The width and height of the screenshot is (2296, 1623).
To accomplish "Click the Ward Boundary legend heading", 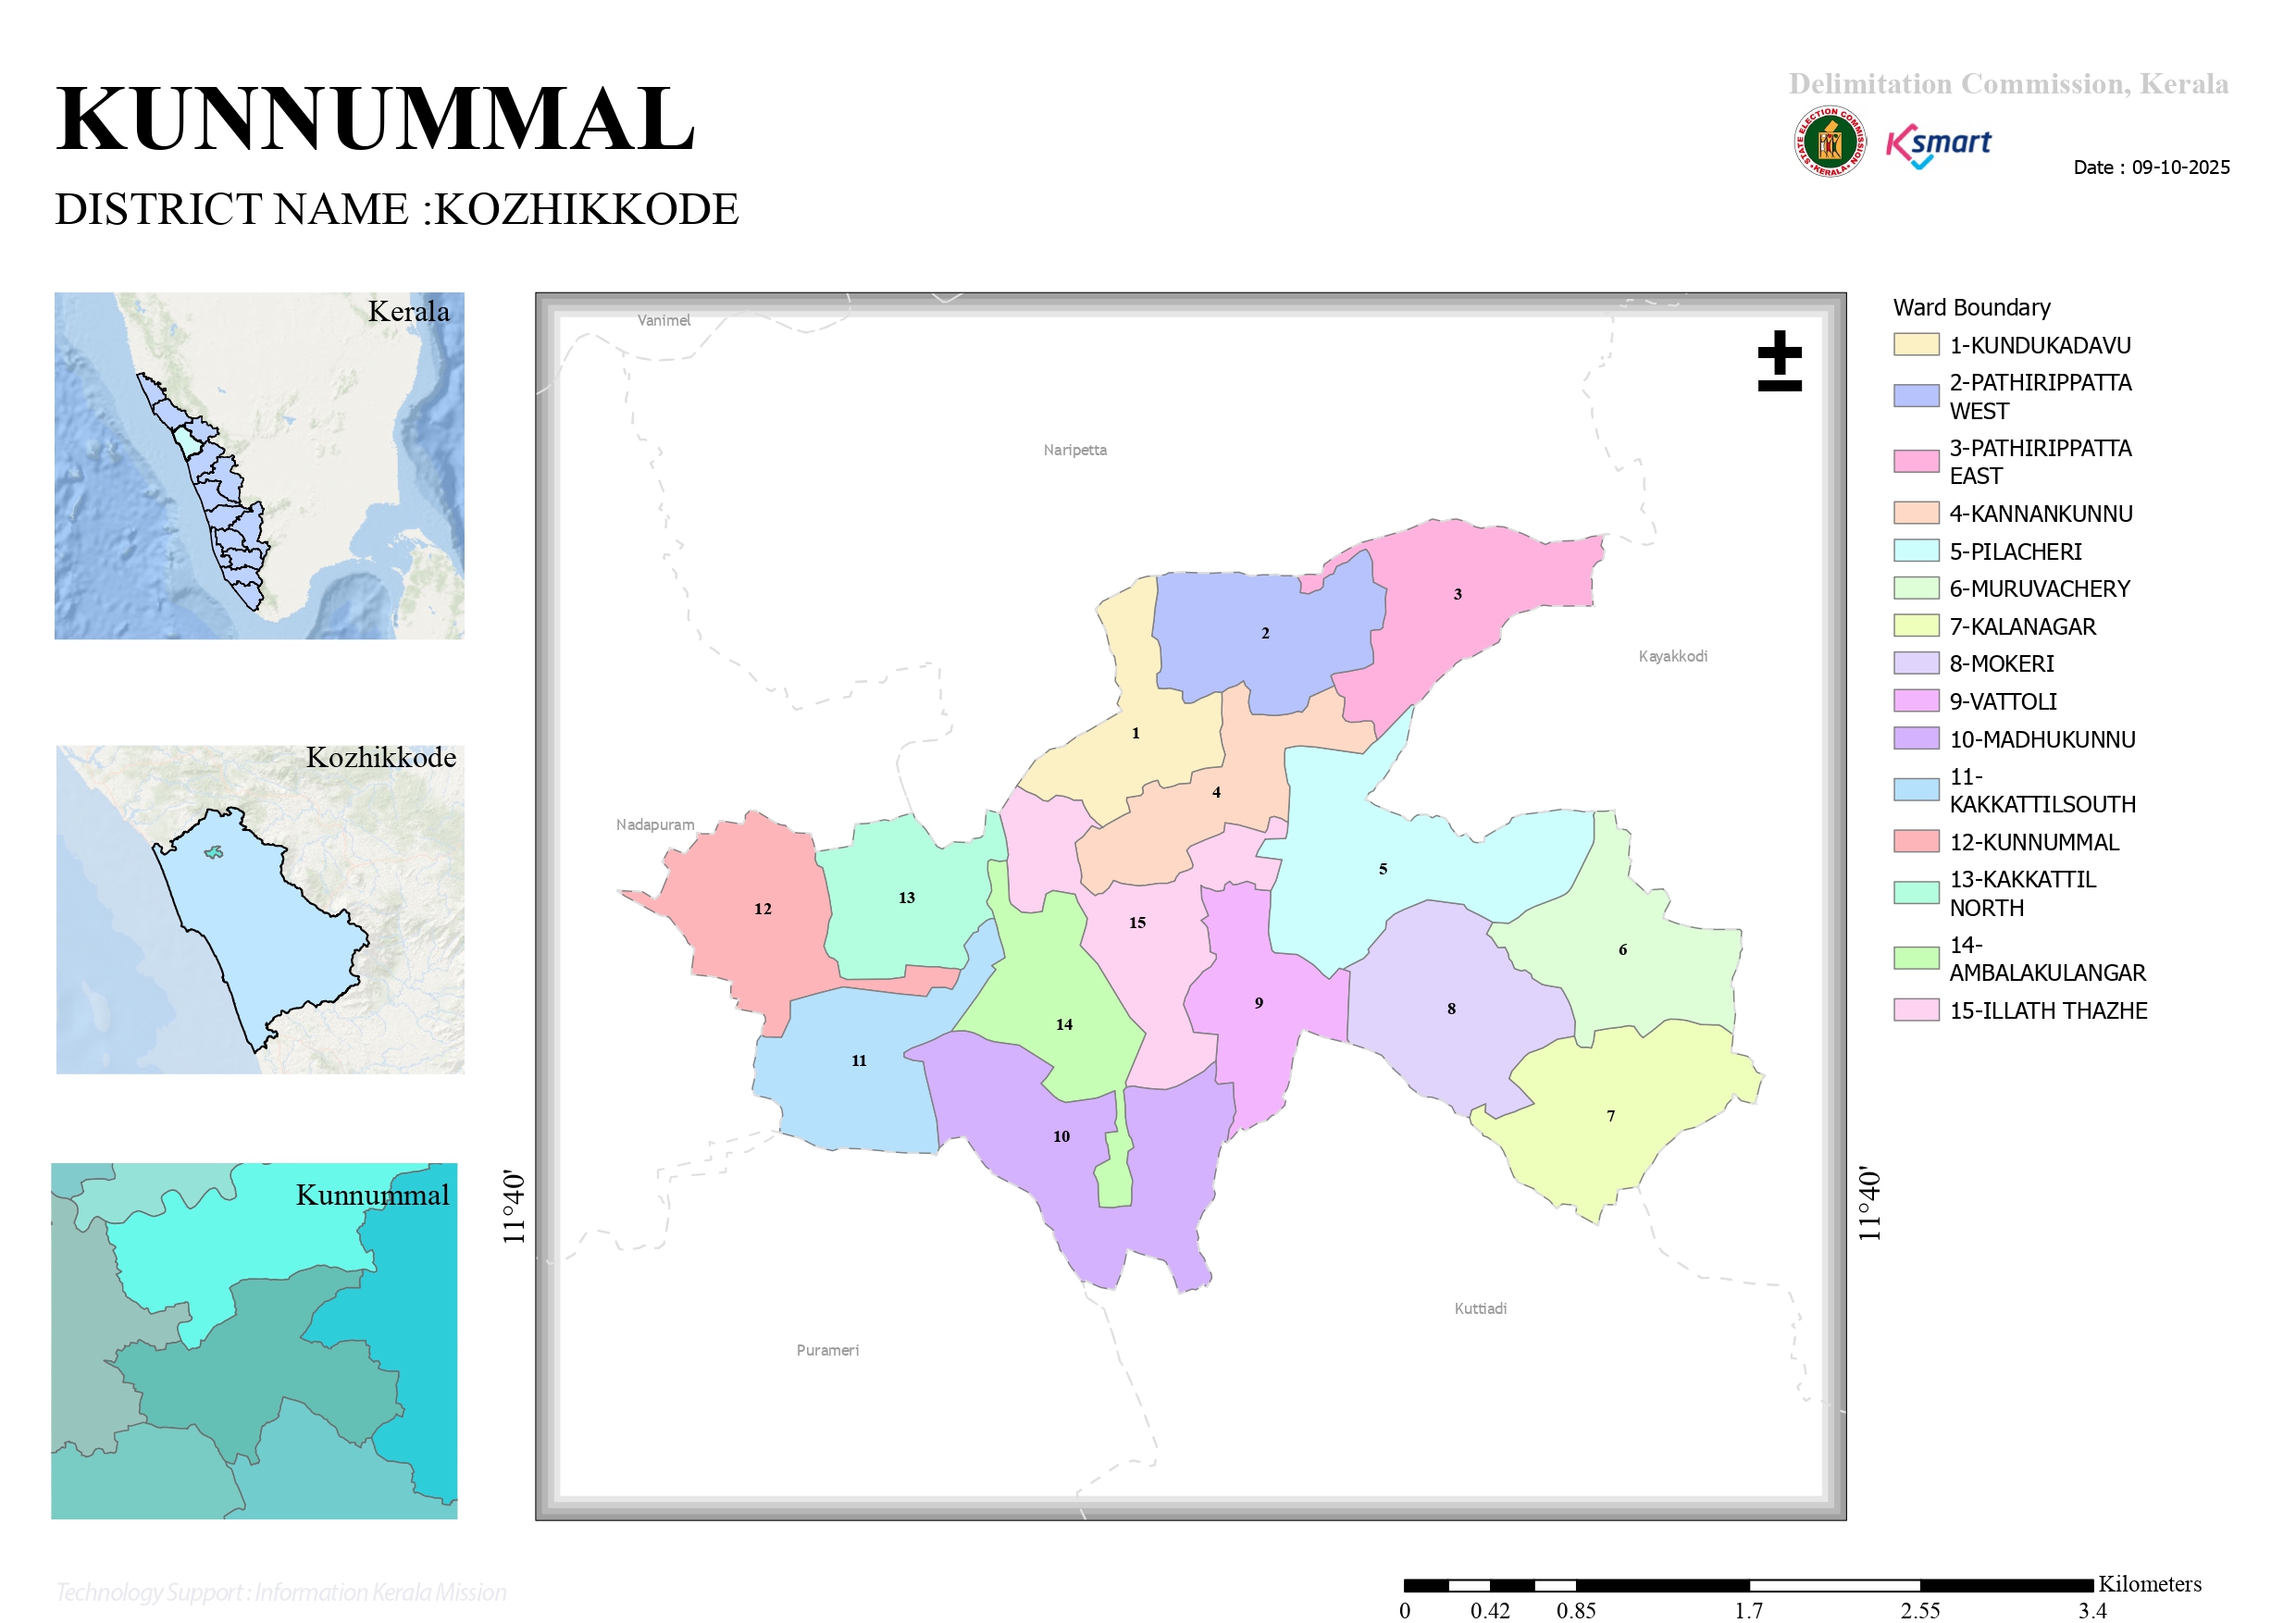I will [1971, 307].
